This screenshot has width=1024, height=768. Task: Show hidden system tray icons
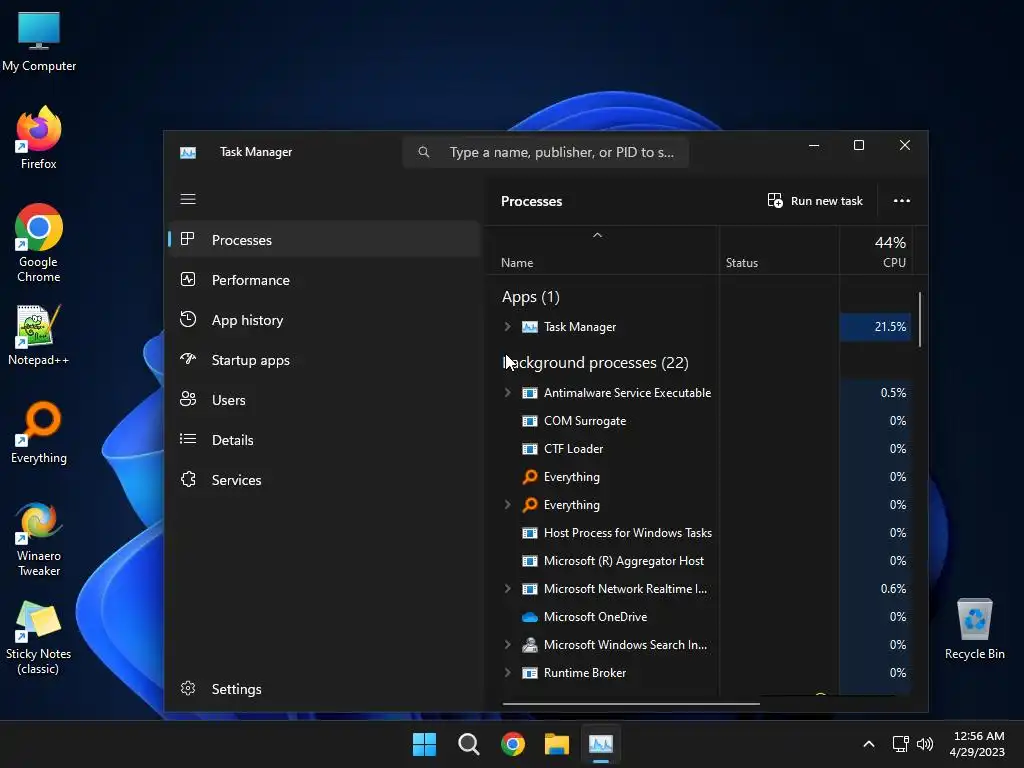[869, 744]
